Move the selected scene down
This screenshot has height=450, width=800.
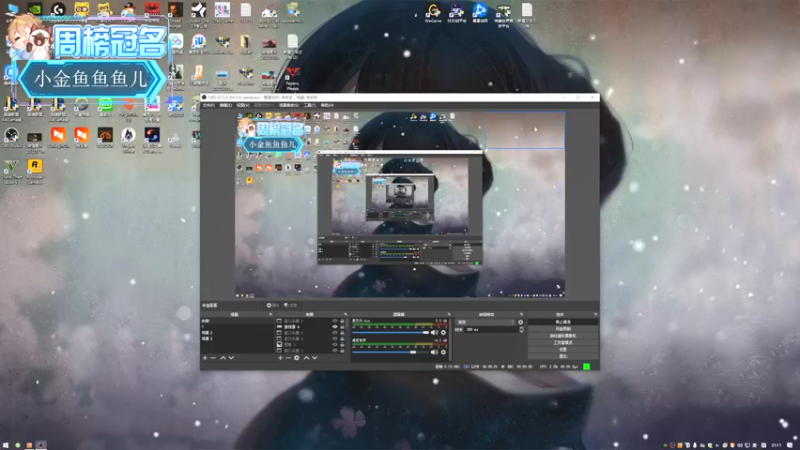tap(231, 358)
